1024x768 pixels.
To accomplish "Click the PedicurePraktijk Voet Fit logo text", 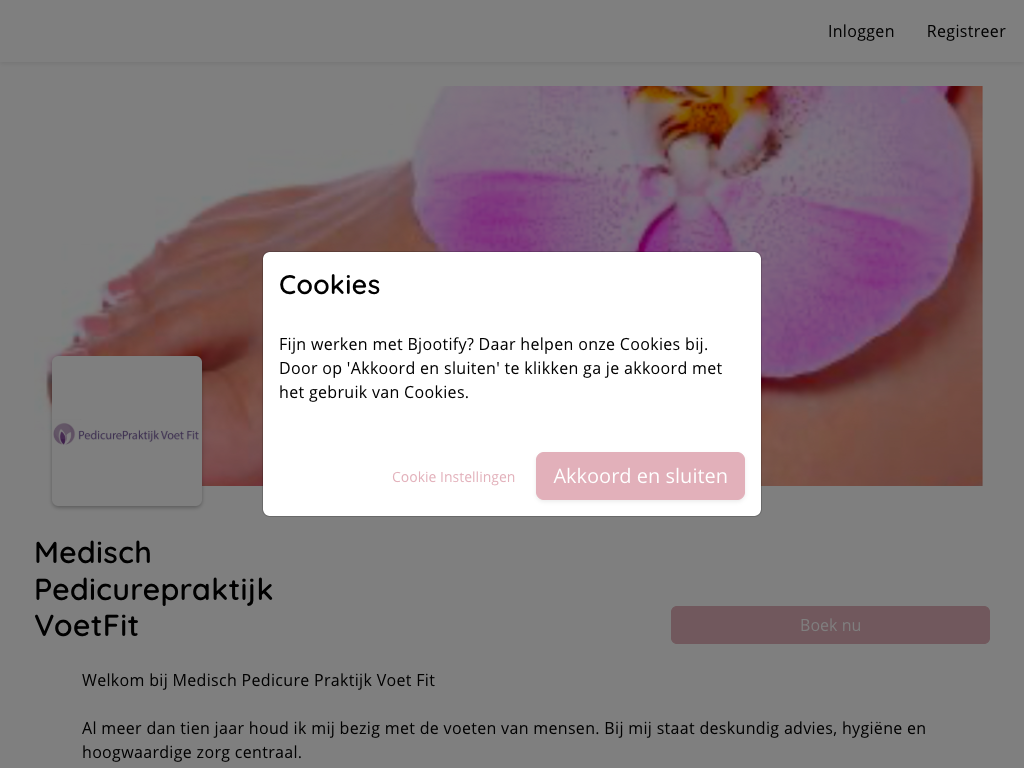I will click(x=138, y=435).
